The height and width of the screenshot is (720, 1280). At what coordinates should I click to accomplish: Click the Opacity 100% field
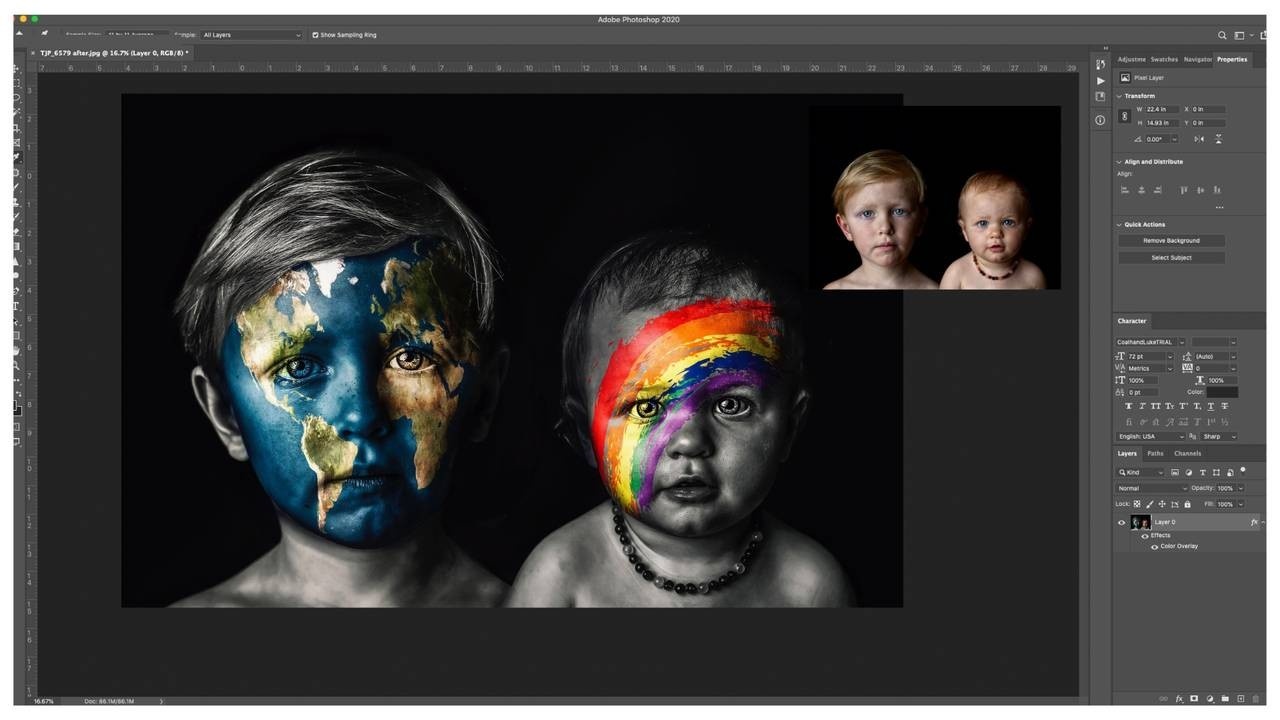[1226, 488]
